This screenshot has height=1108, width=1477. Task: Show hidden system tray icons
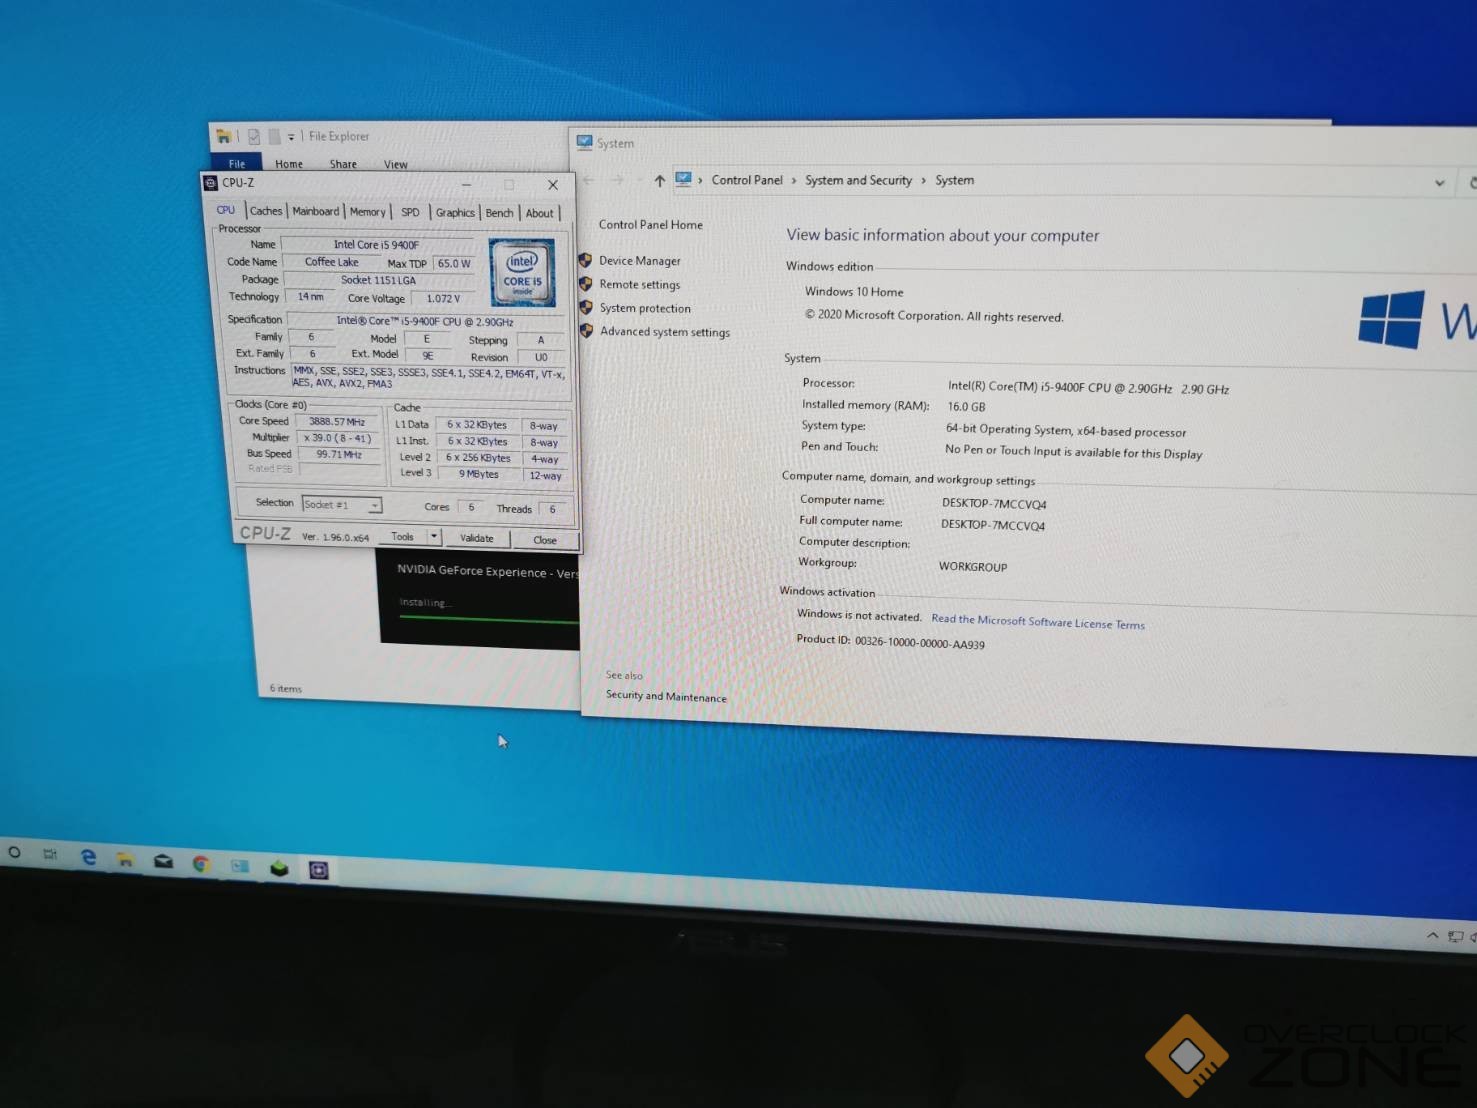pos(1432,936)
